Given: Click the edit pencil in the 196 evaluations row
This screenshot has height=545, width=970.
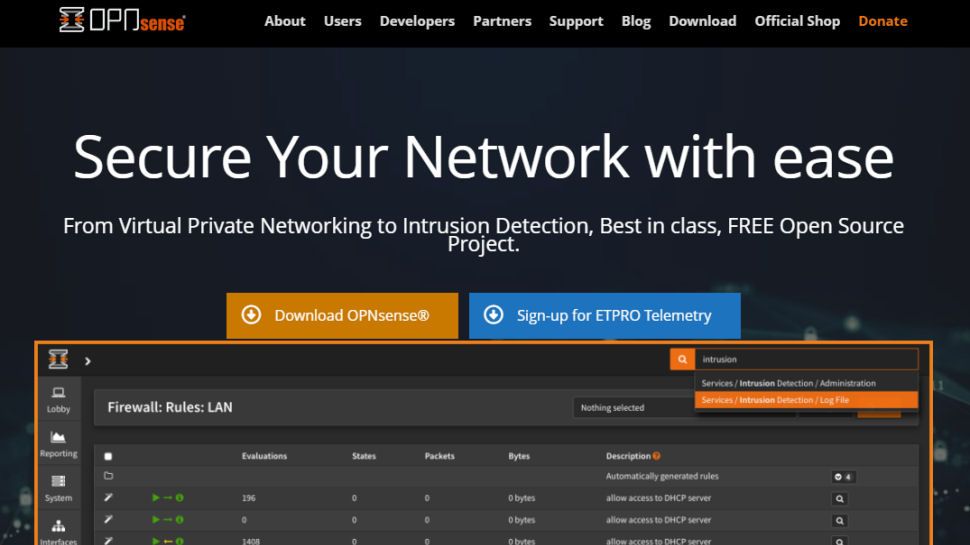Looking at the screenshot, I should coord(108,497).
